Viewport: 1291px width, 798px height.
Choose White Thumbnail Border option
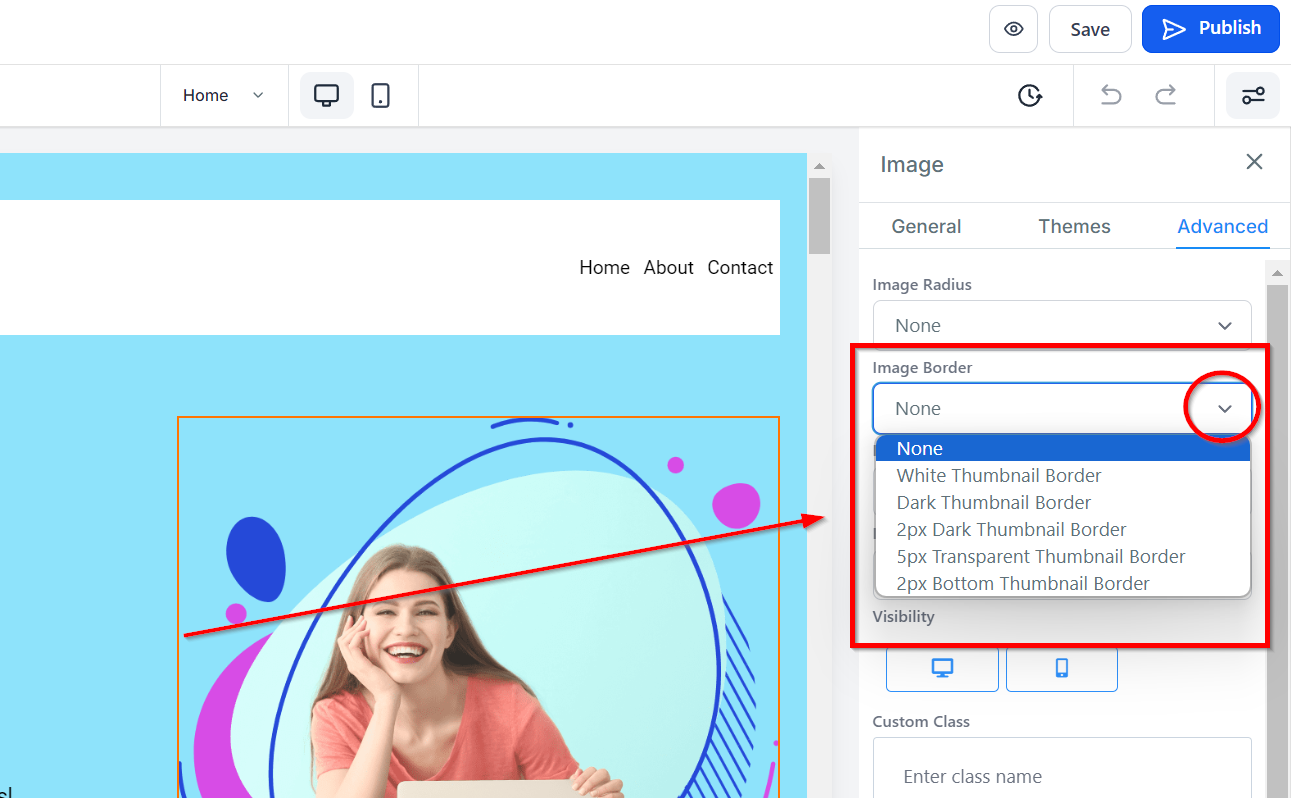[x=1062, y=476]
